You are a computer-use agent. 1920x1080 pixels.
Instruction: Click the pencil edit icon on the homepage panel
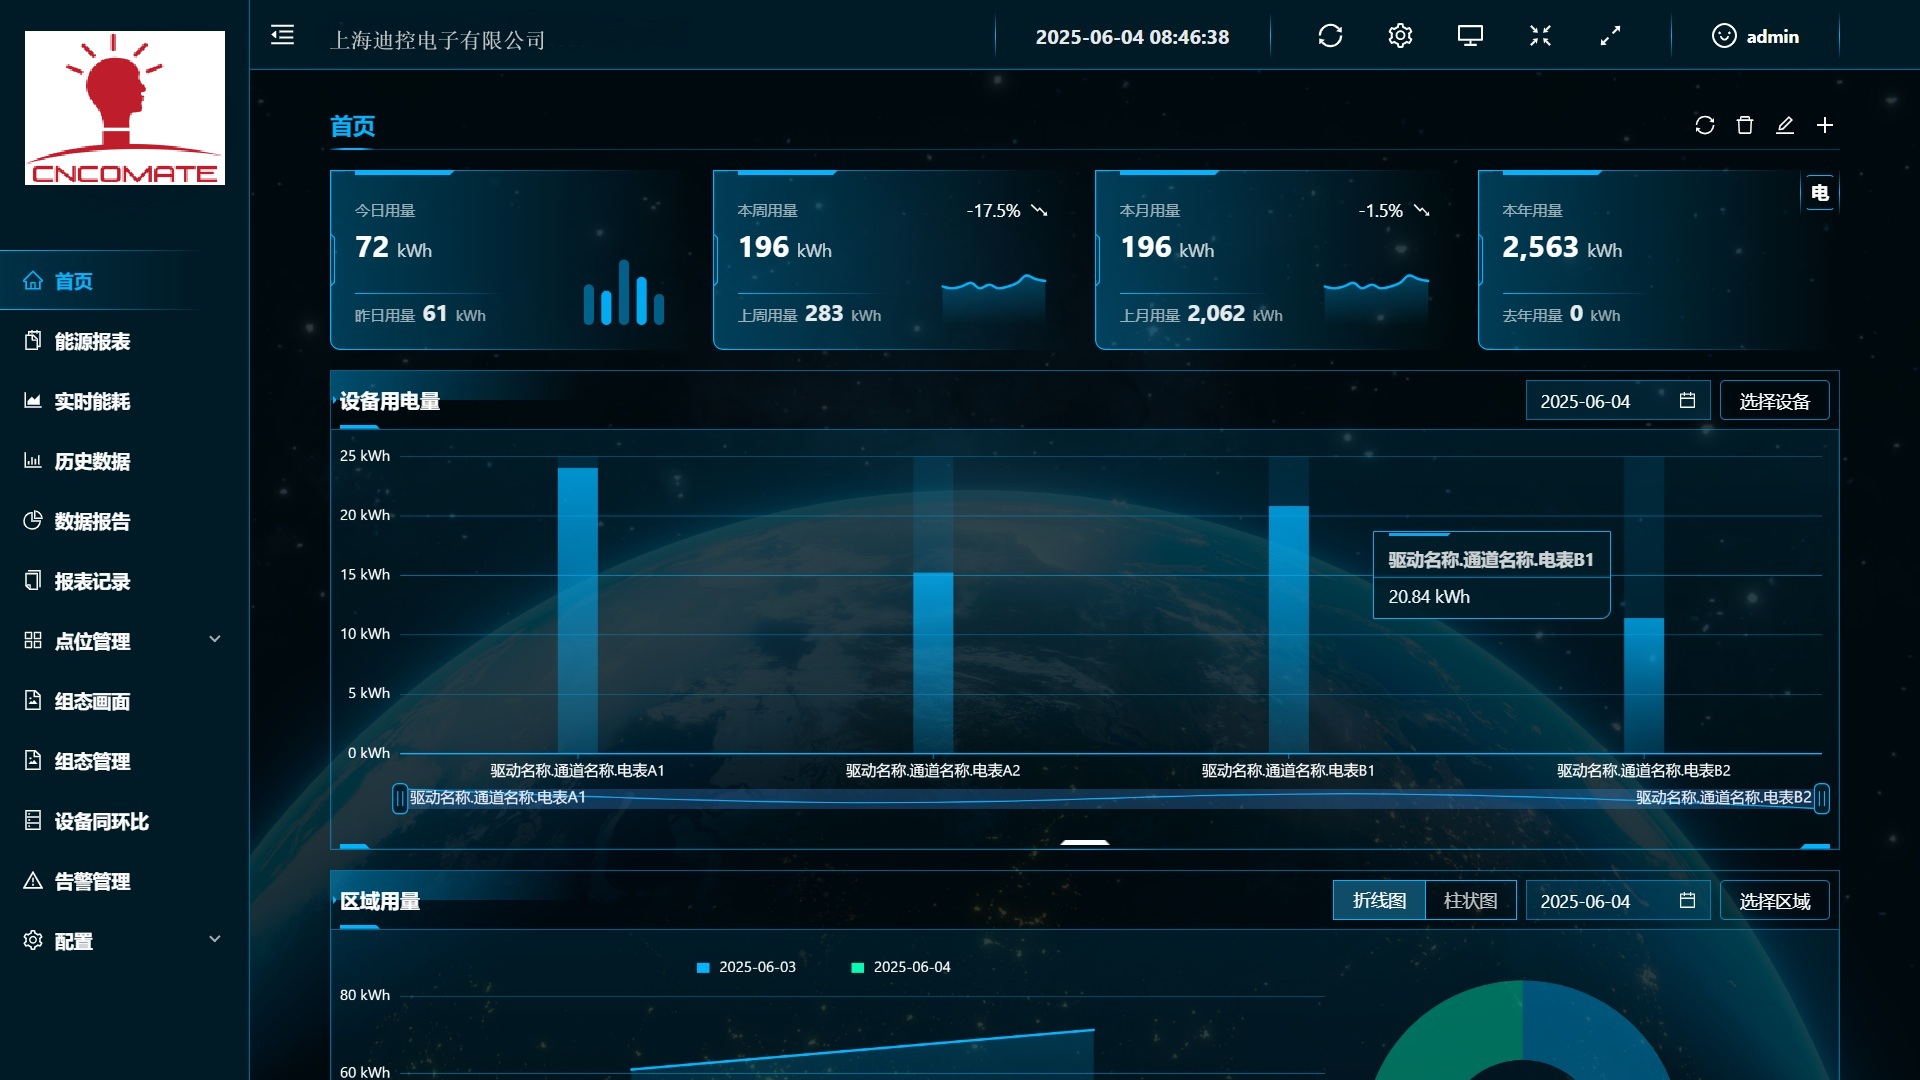(x=1785, y=125)
